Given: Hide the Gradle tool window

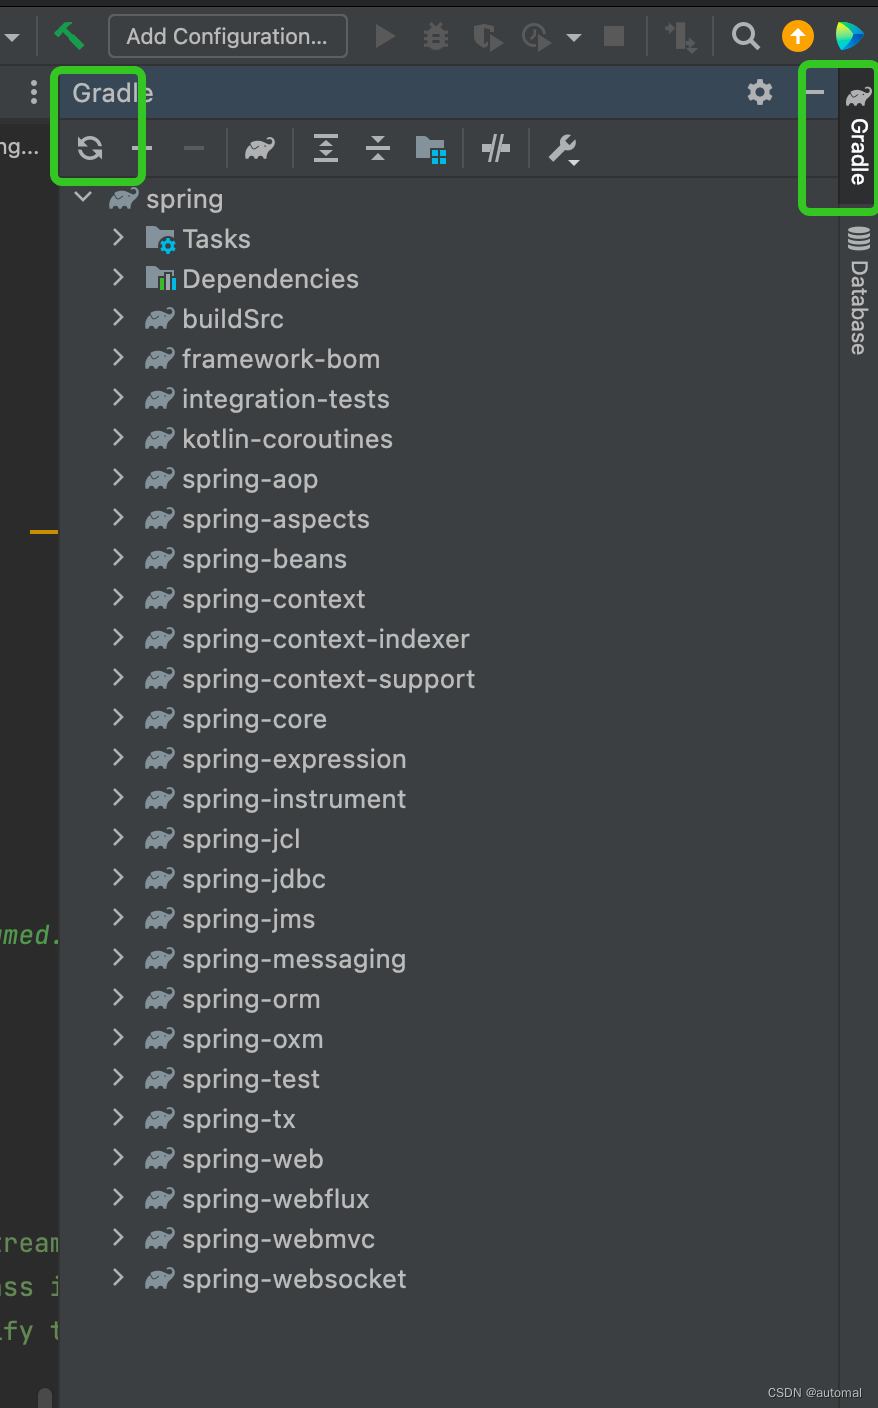Looking at the screenshot, I should click(x=815, y=92).
